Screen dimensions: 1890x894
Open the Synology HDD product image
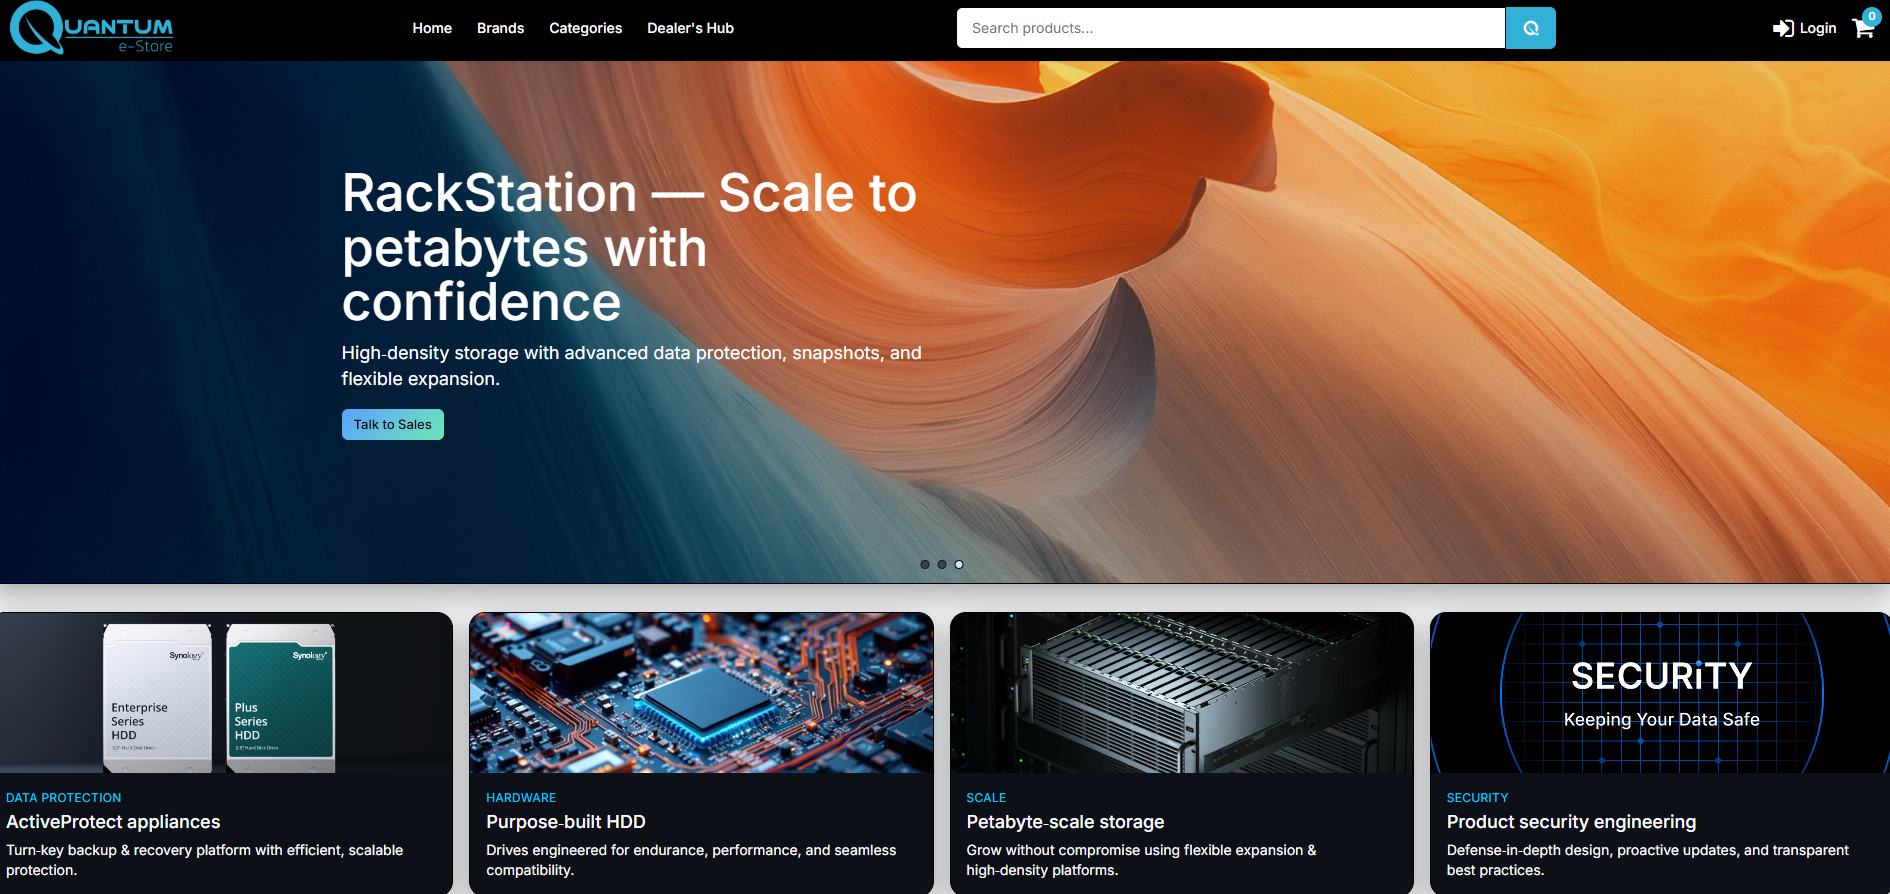coord(226,693)
